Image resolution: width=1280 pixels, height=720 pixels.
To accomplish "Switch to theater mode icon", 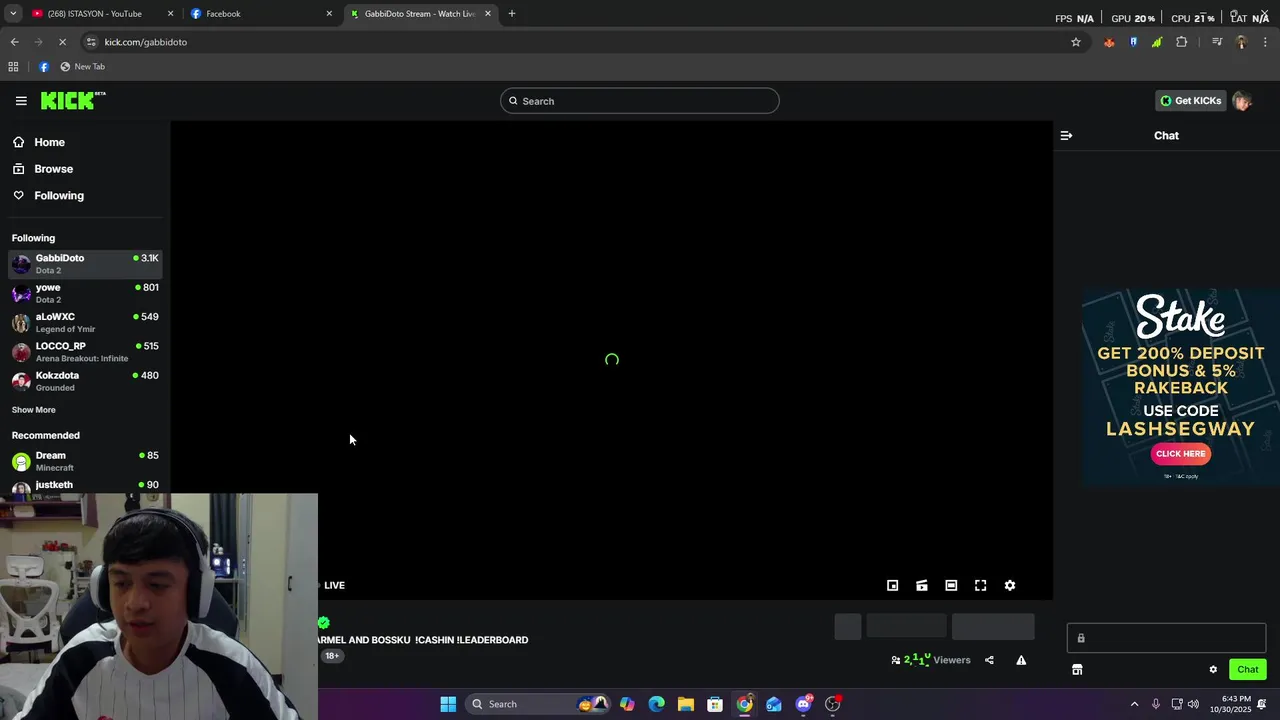I will click(x=951, y=586).
